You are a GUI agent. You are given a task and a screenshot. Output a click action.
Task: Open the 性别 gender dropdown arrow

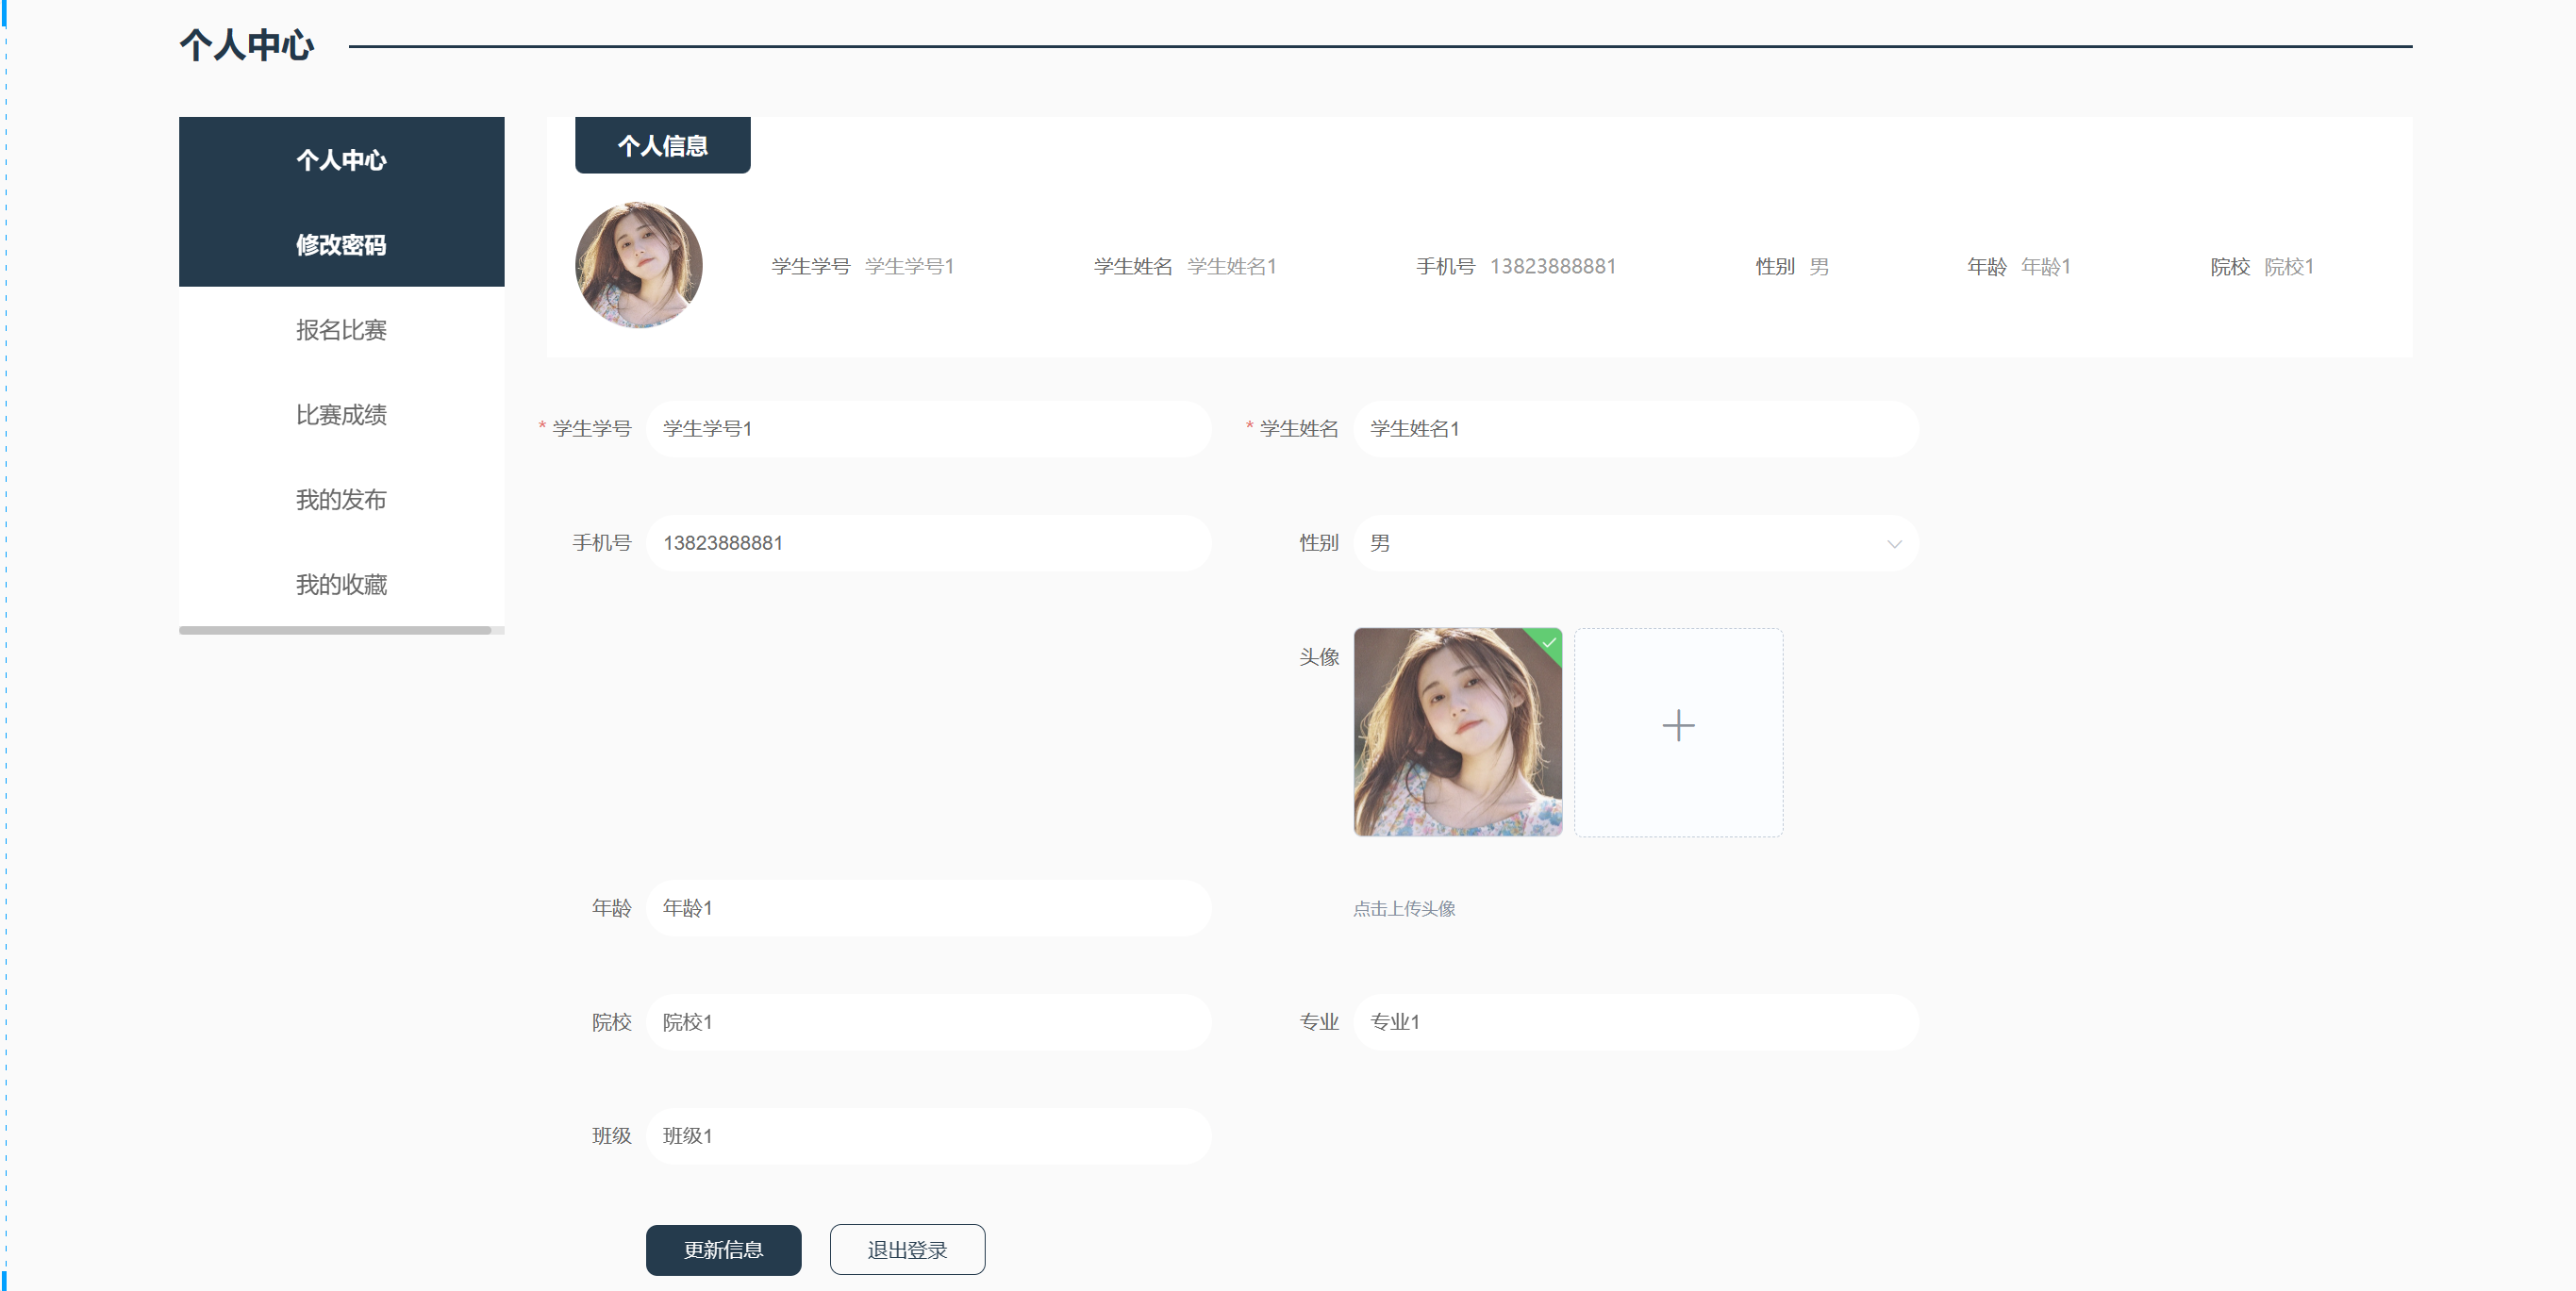[x=1893, y=544]
